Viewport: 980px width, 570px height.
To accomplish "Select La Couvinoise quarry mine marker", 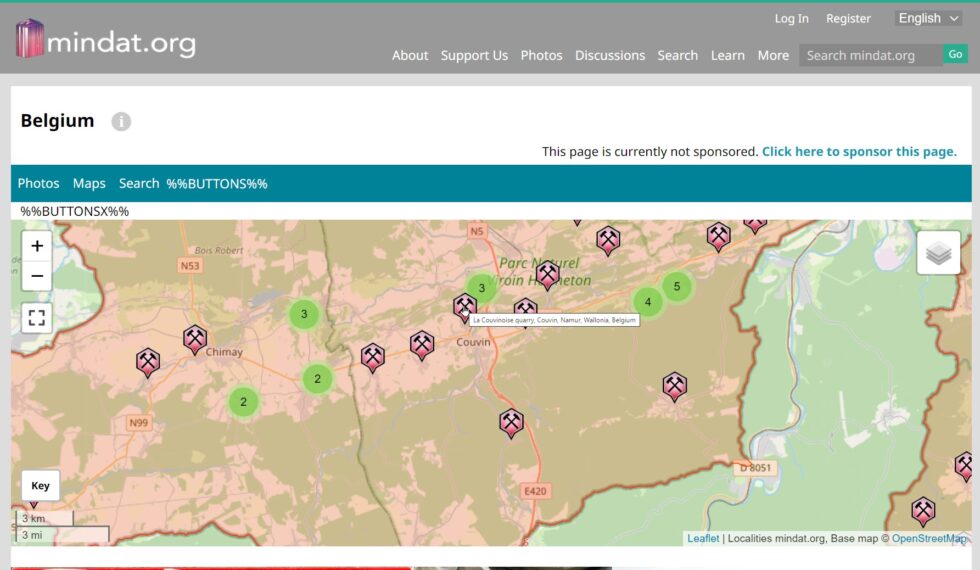I will (464, 306).
